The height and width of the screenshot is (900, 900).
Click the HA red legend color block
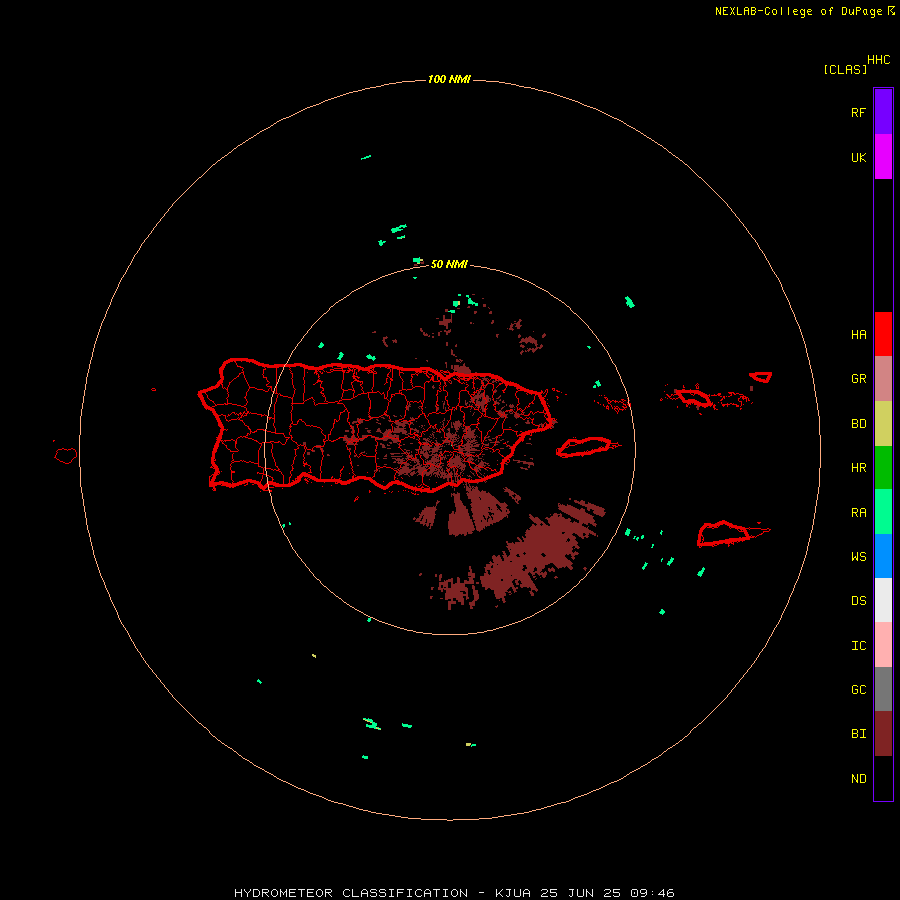[x=883, y=334]
